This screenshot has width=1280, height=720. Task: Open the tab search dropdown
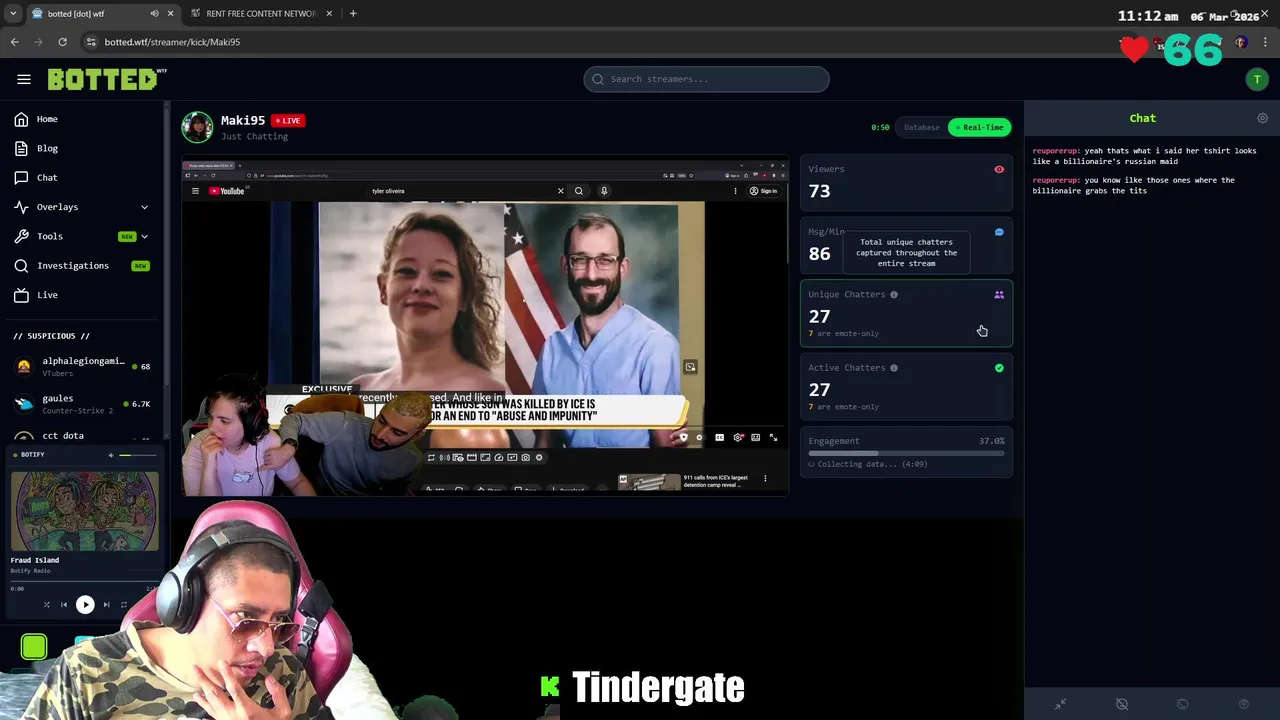pos(12,14)
